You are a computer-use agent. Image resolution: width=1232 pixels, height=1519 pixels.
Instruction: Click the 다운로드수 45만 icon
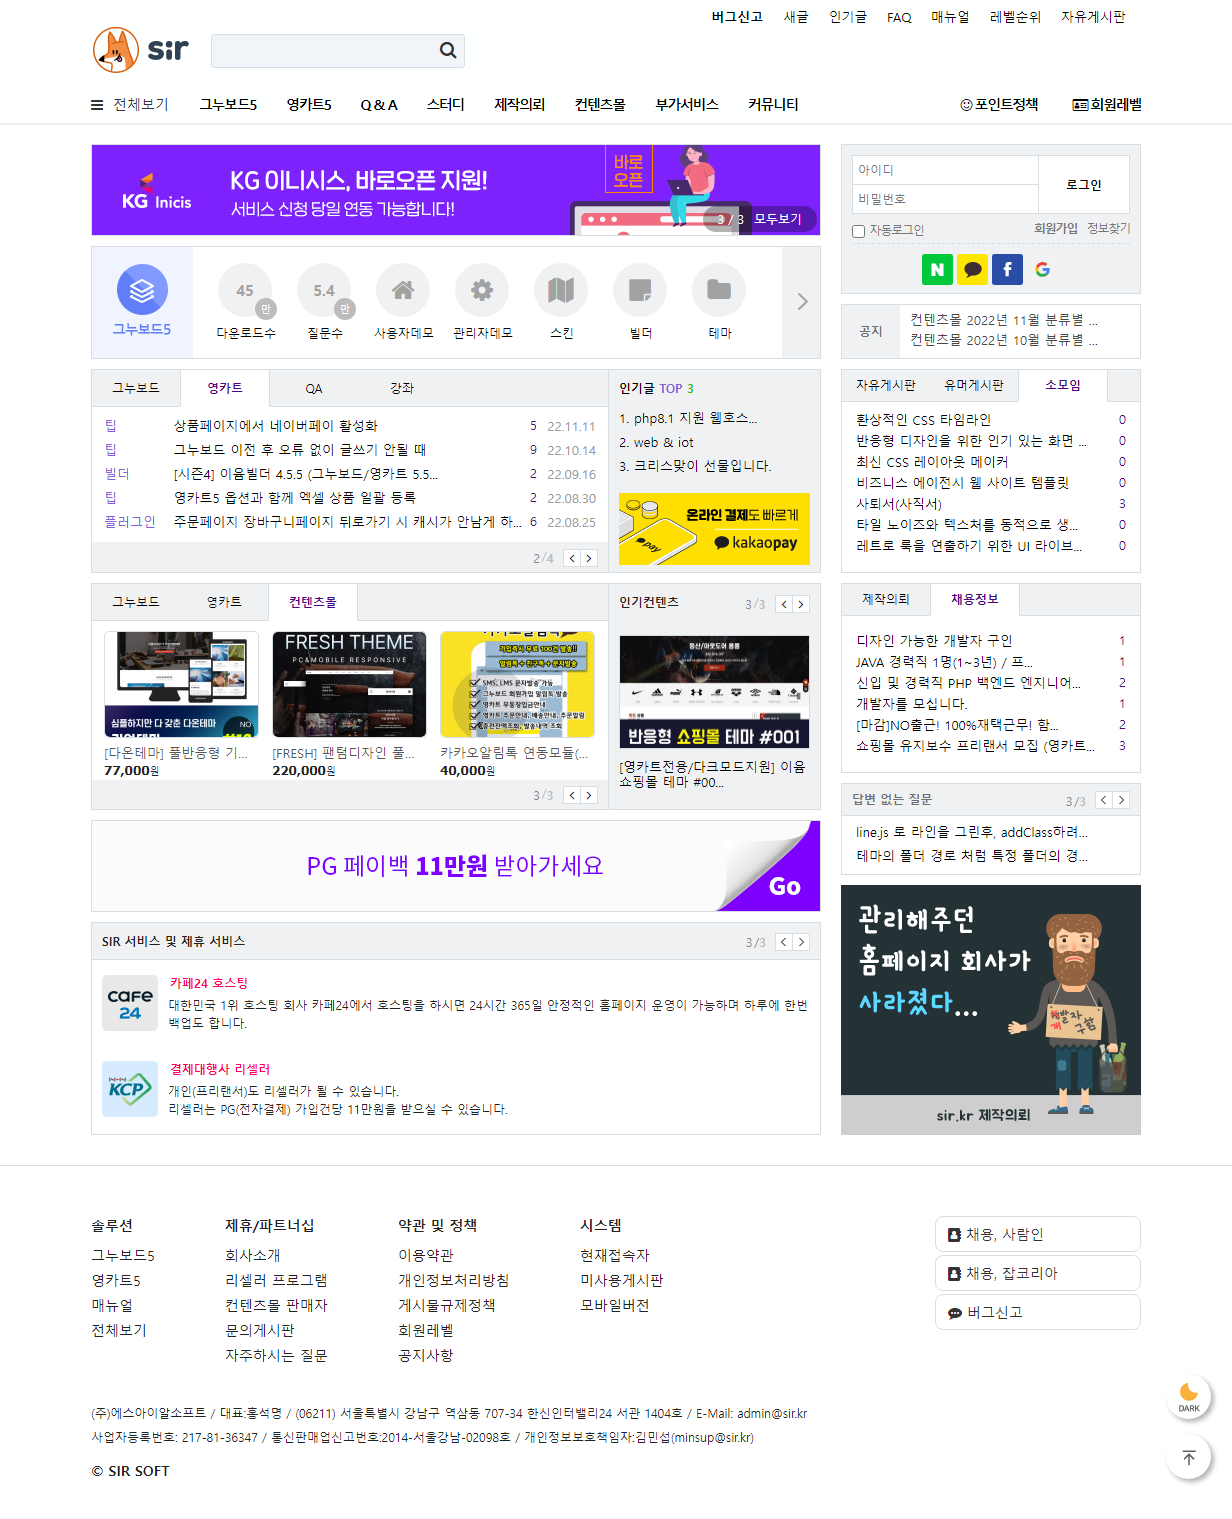[x=245, y=291]
